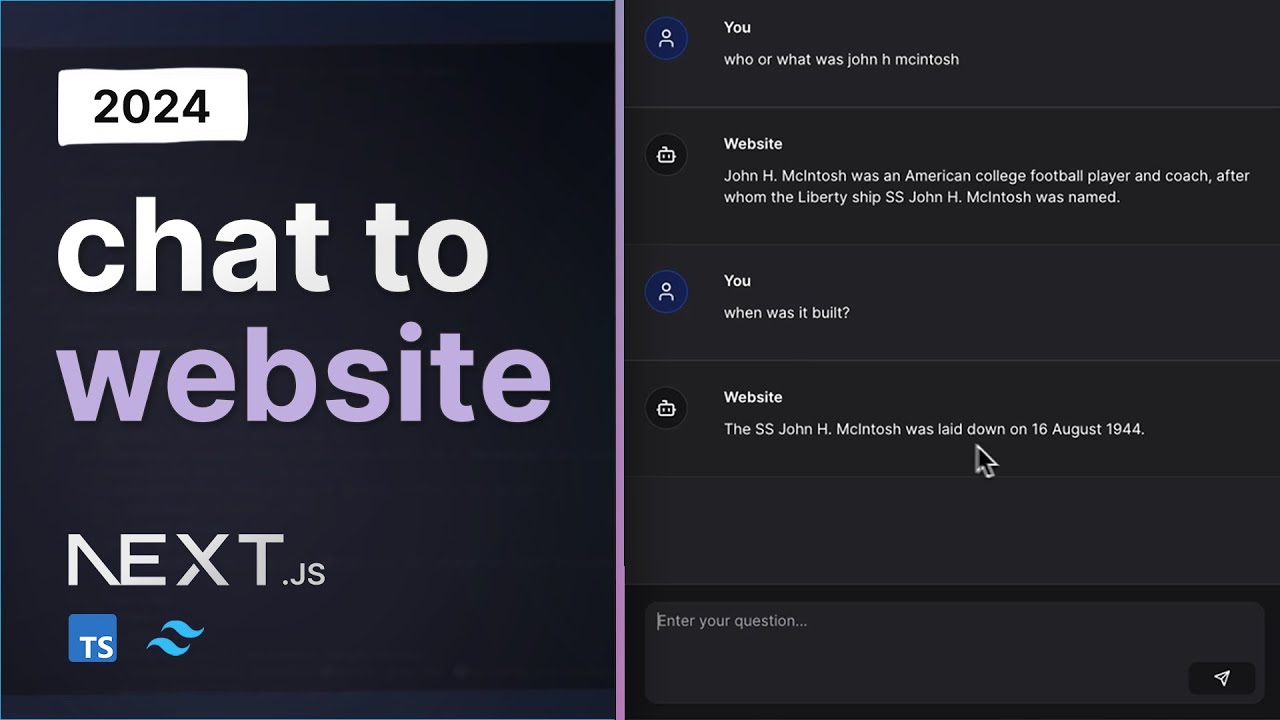Click the NEXT.JS logo
The height and width of the screenshot is (720, 1280).
196,560
